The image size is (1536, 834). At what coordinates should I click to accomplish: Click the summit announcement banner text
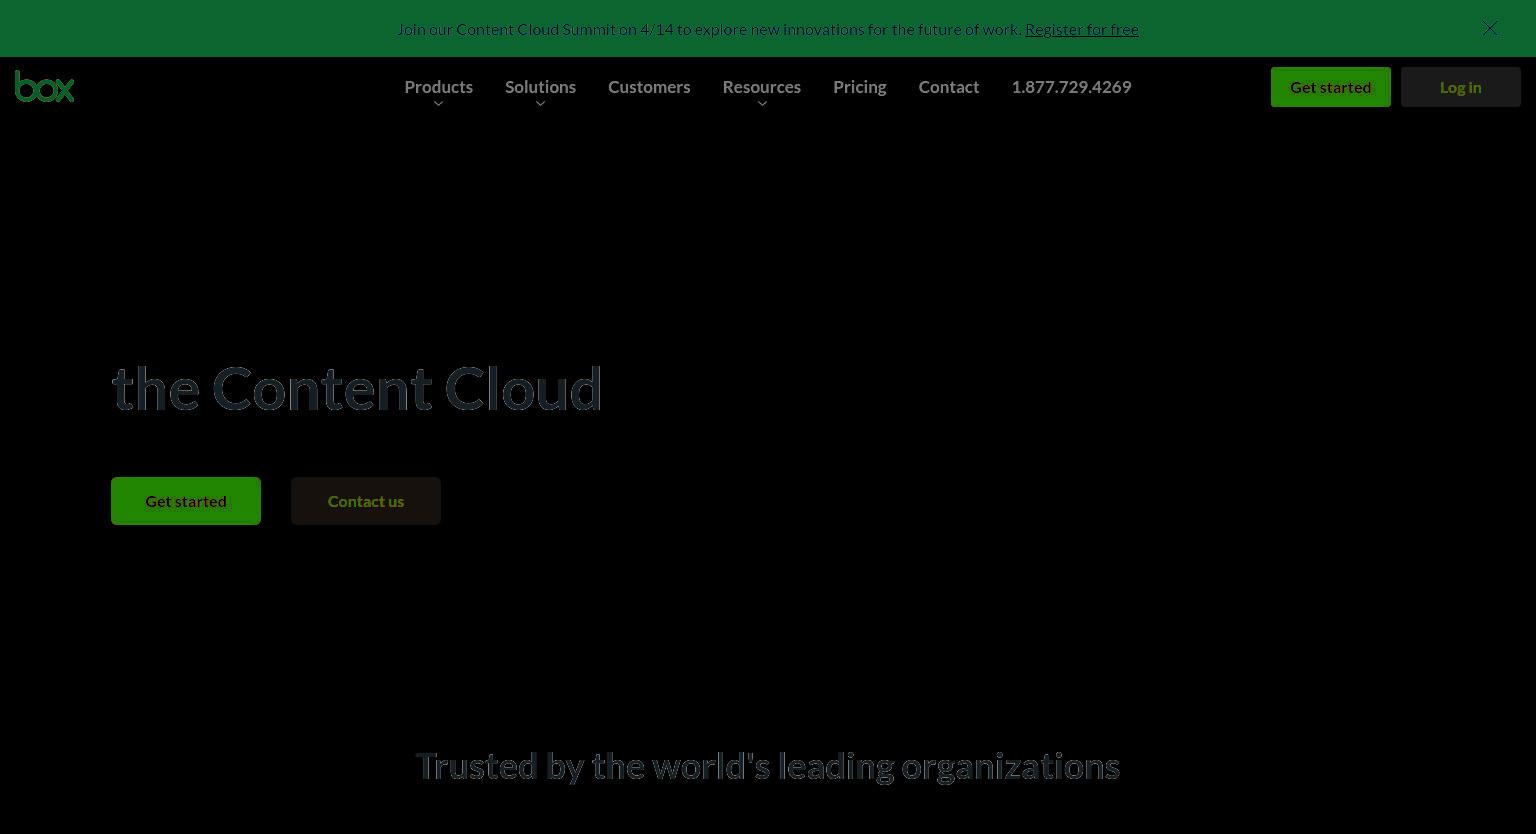pos(709,29)
